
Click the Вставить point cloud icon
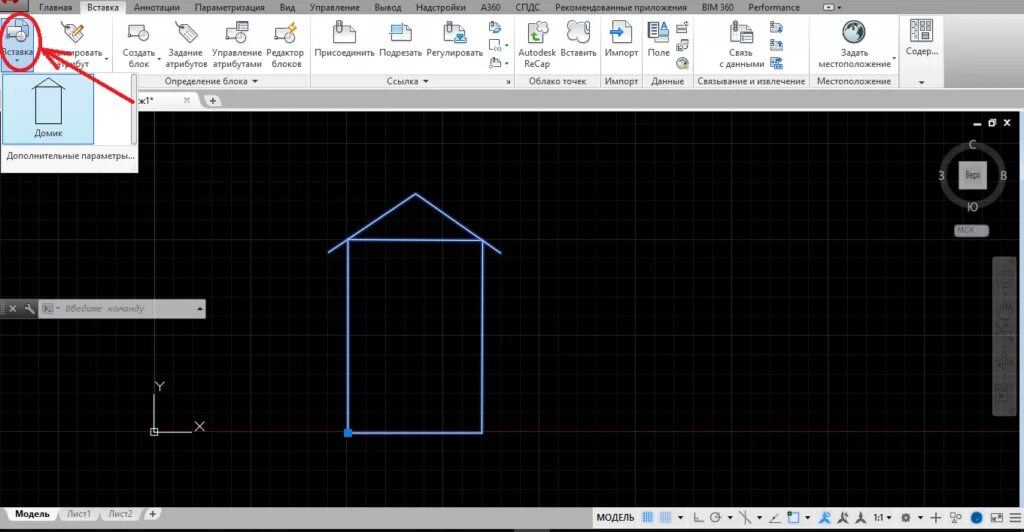578,32
